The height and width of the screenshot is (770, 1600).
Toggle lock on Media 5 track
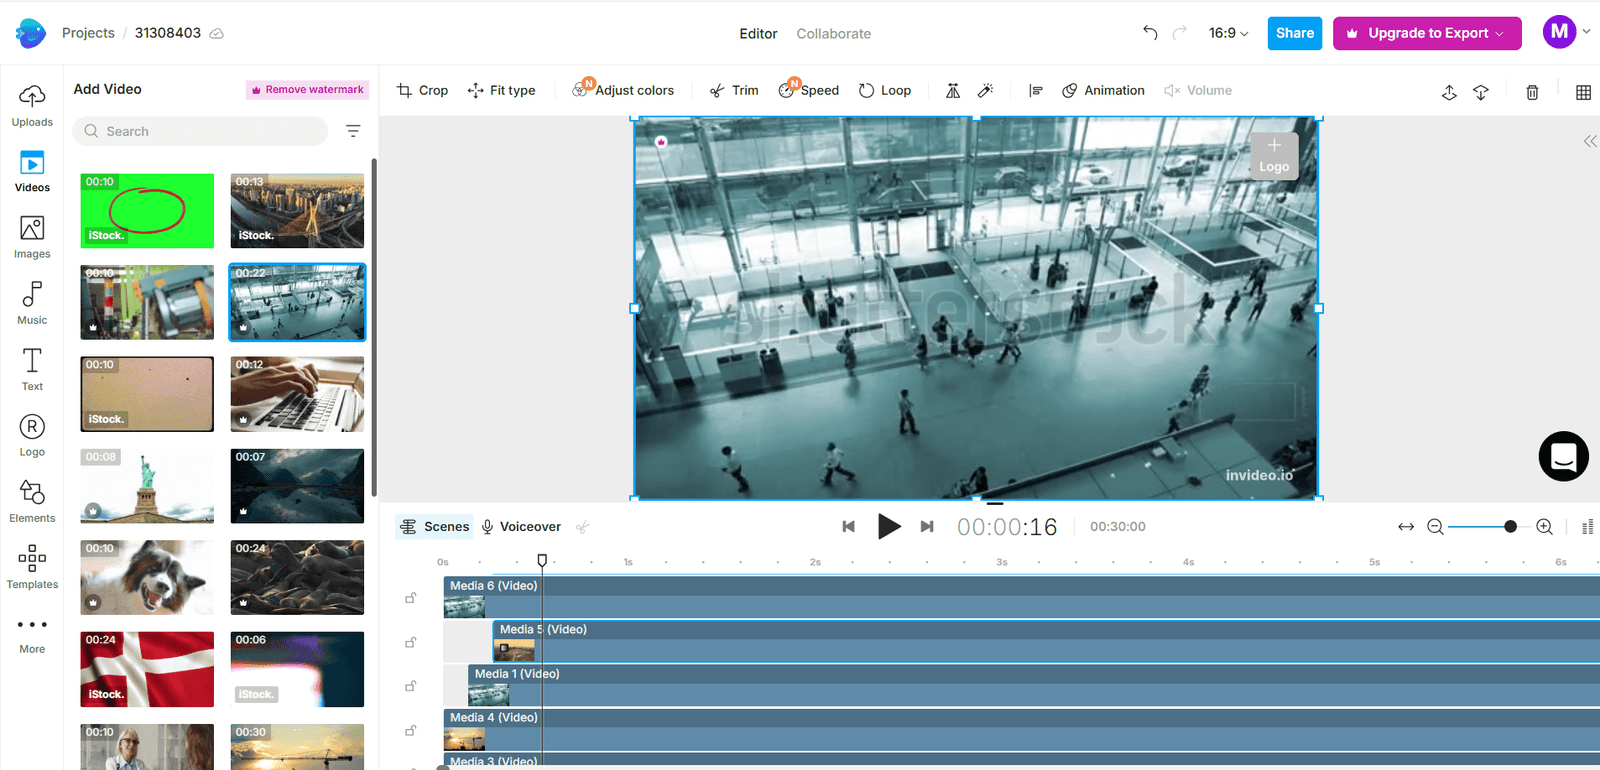(410, 642)
